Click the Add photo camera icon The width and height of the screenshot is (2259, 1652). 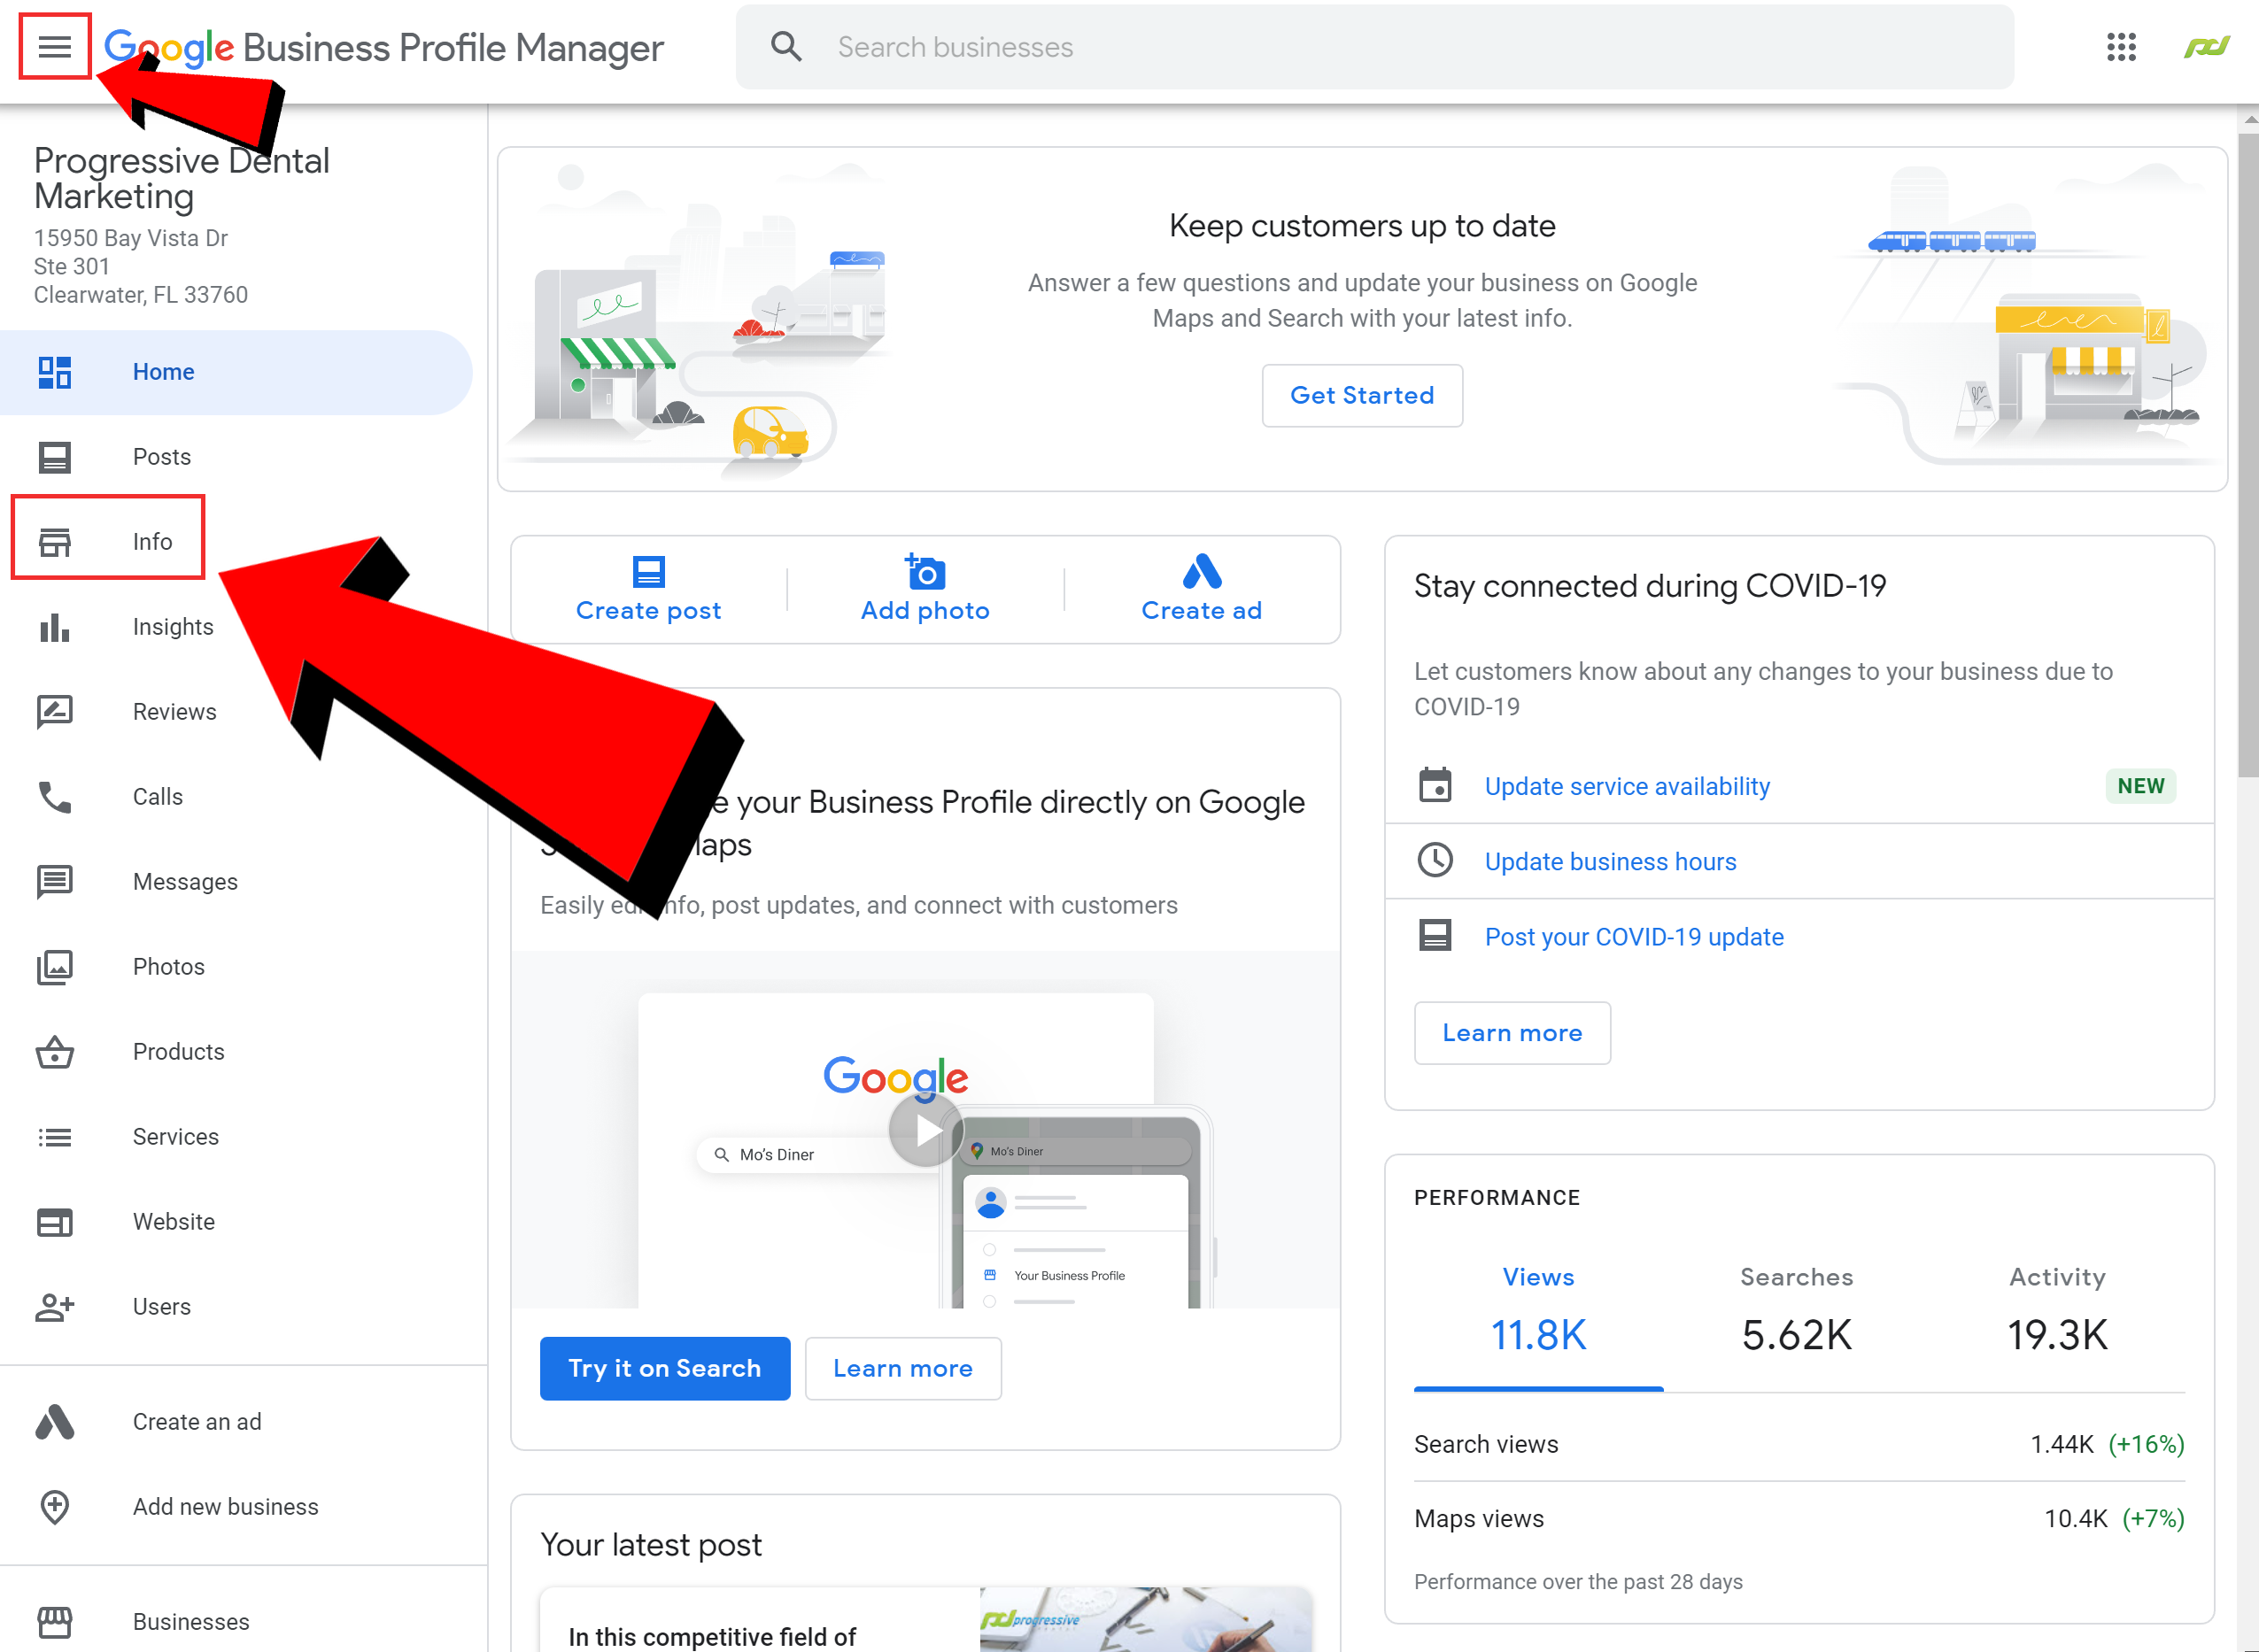click(925, 572)
